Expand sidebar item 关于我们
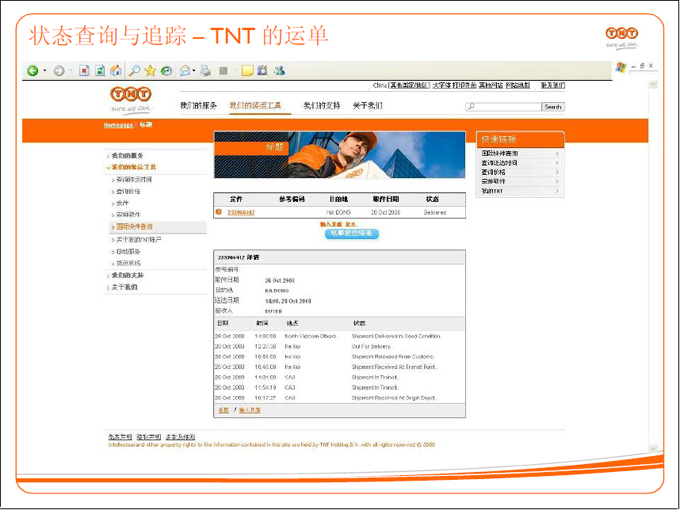Screen dimensions: 680x510 click(x=124, y=287)
